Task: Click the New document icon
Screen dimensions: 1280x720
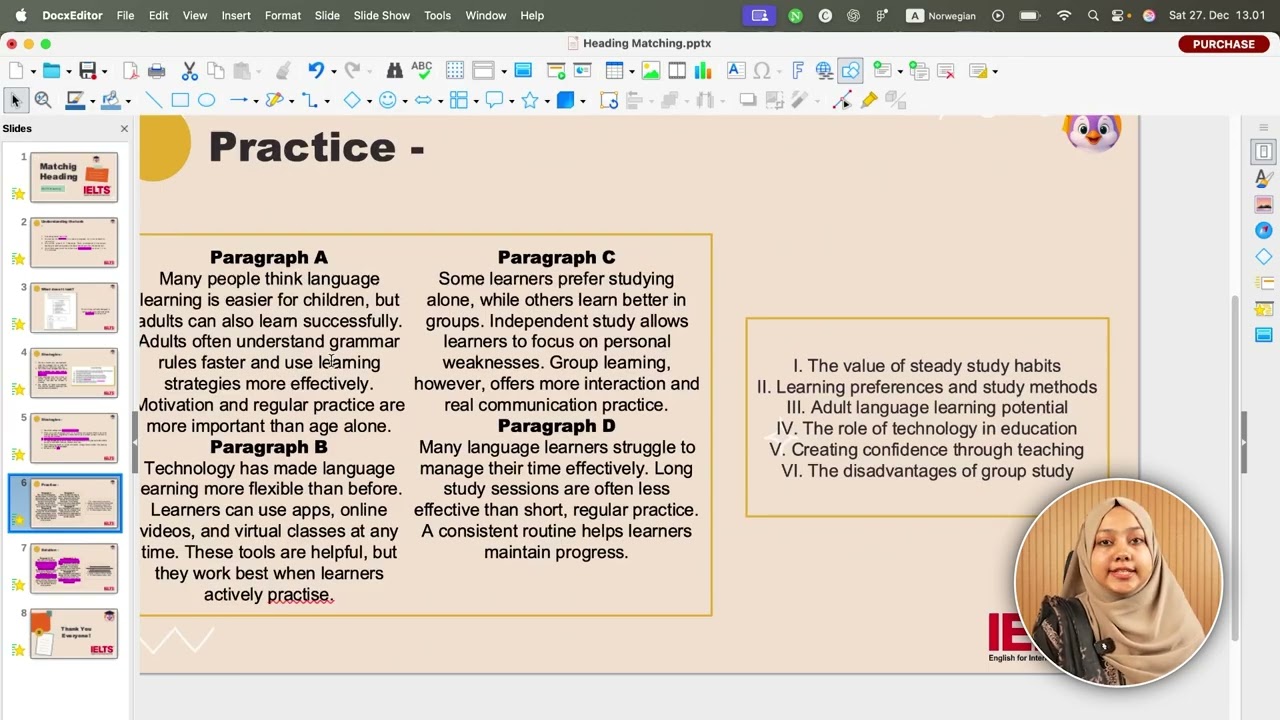Action: pyautogui.click(x=16, y=71)
